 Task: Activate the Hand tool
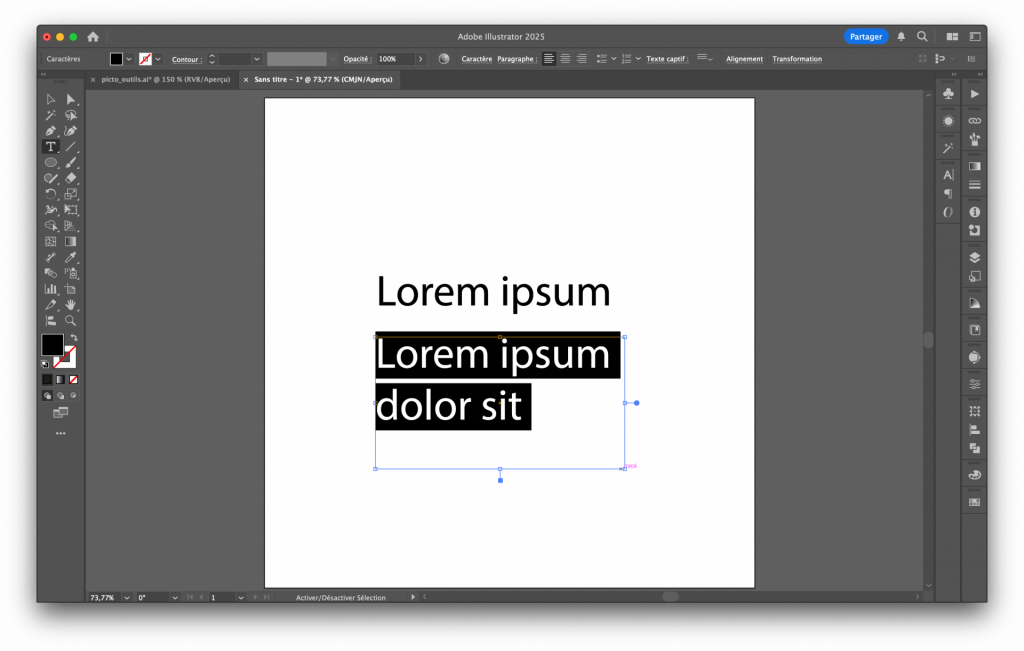[71, 304]
